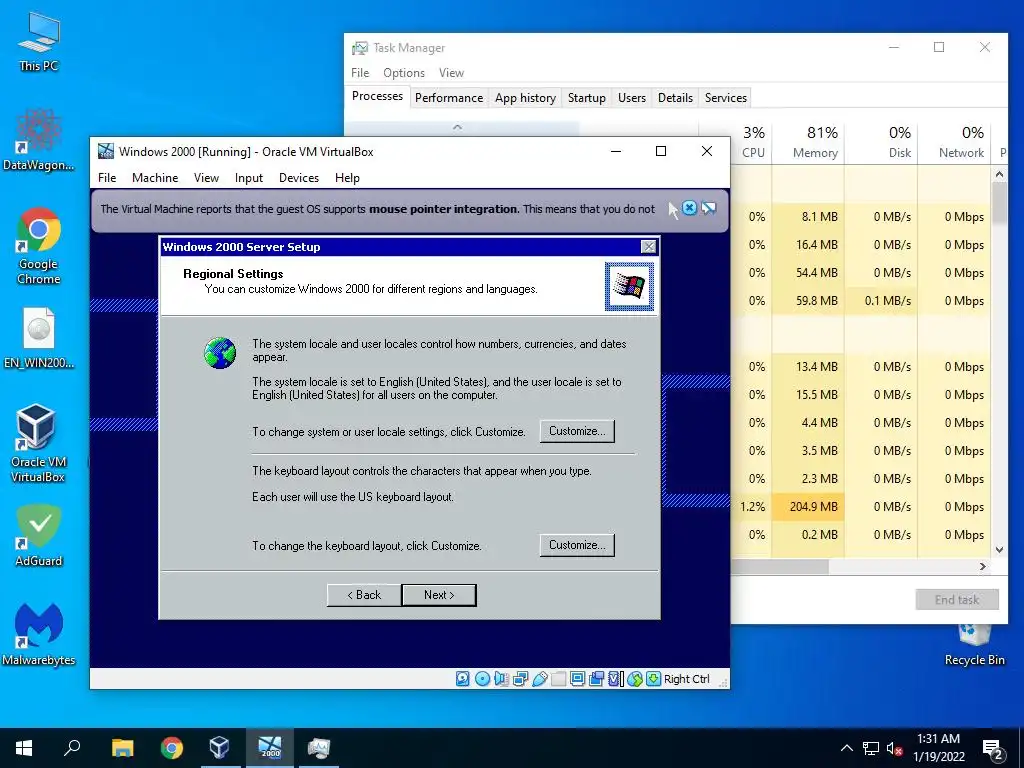Click the 204.9 MB memory cell

808,507
